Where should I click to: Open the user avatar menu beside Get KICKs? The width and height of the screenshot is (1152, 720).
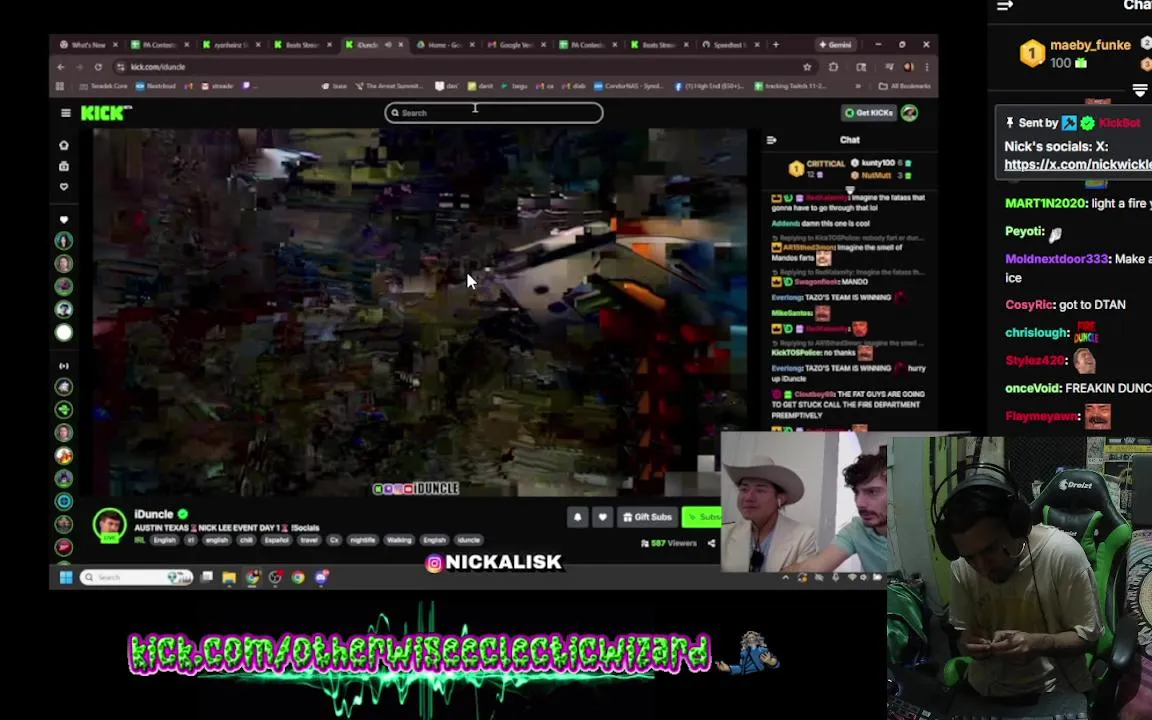click(910, 113)
